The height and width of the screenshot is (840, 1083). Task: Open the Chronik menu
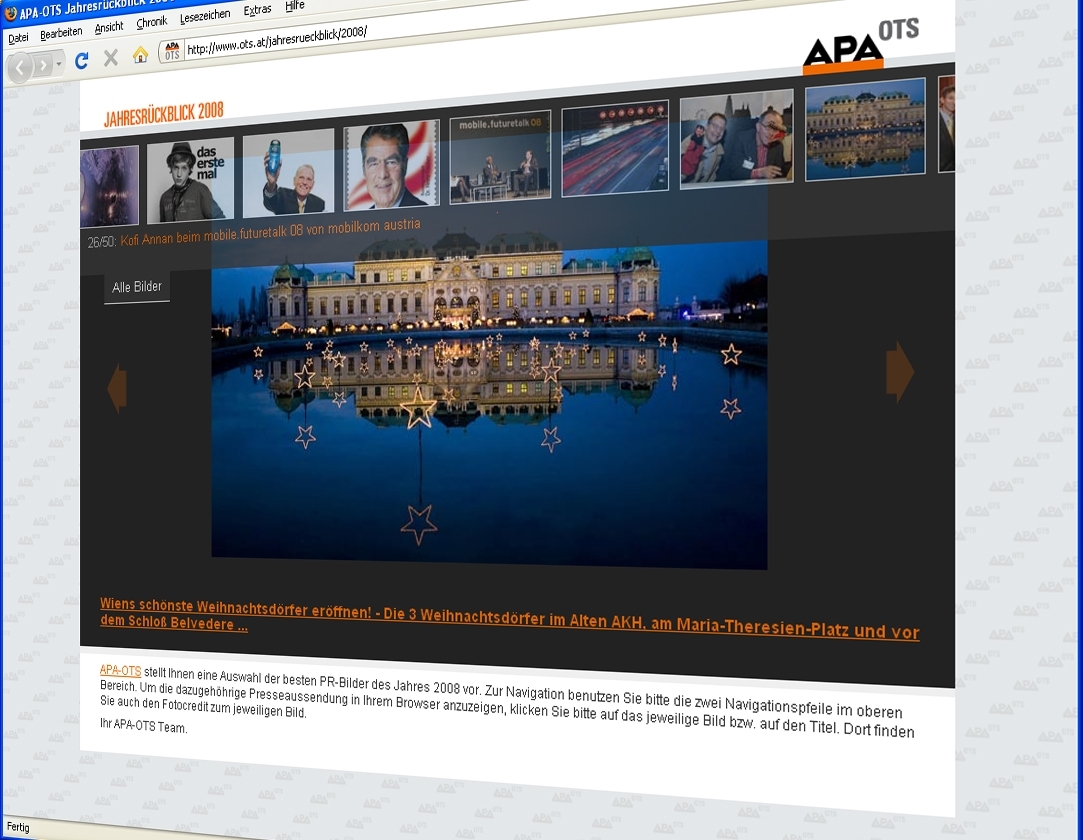click(152, 23)
